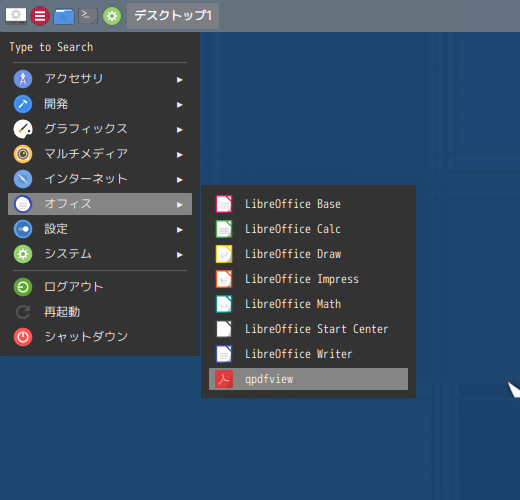Image resolution: width=520 pixels, height=500 pixels.
Task: Expand the アクセサリ submenu arrow
Action: click(180, 80)
